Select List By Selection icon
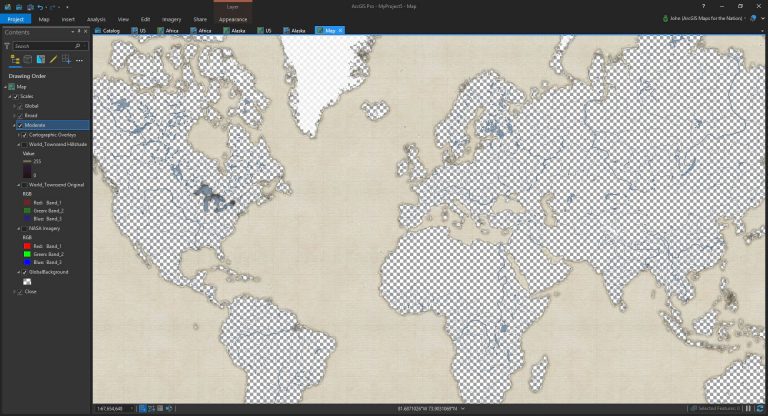Screen dimensions: 768x416 (41, 60)
